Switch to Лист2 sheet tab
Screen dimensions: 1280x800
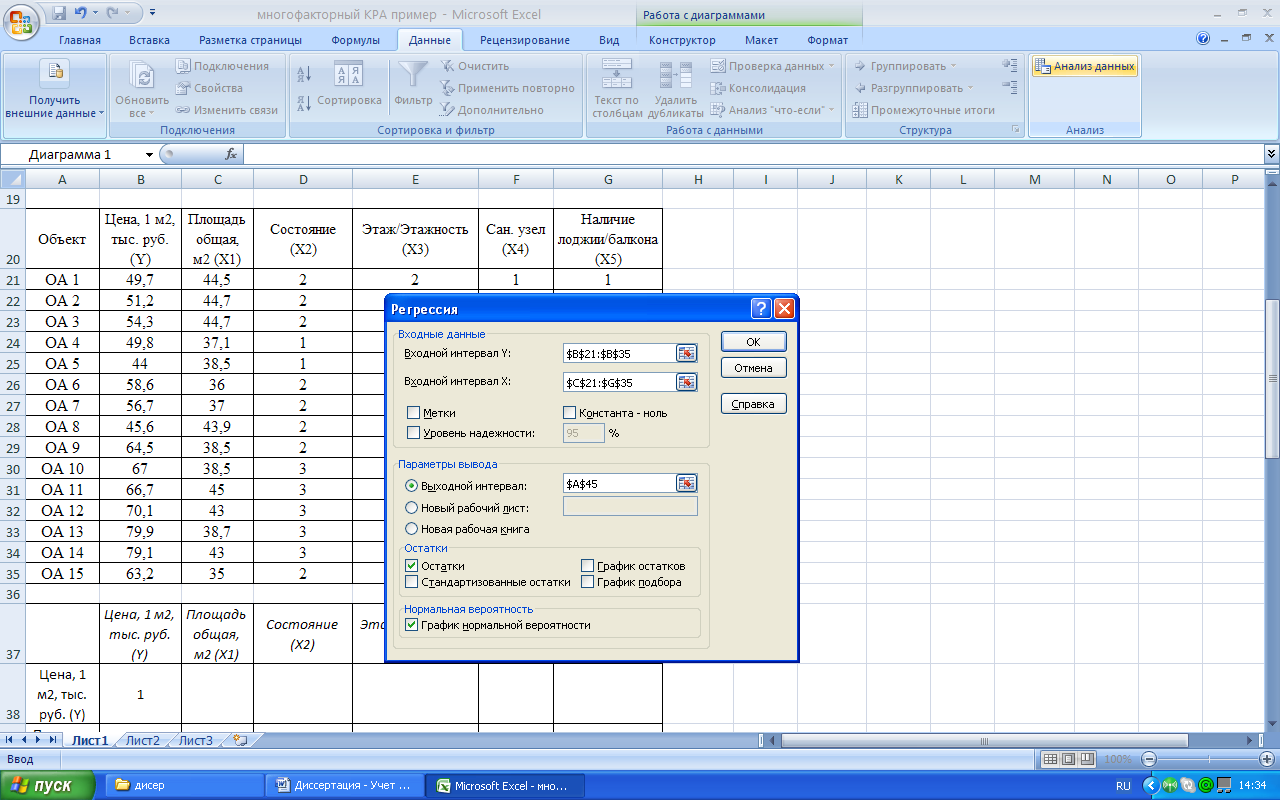(x=142, y=740)
